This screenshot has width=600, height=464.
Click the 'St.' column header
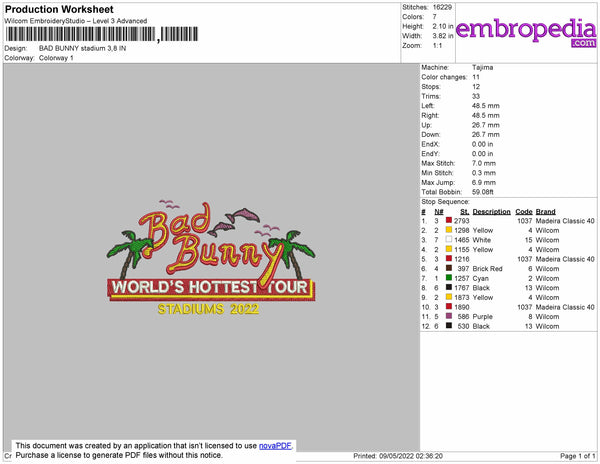point(465,212)
